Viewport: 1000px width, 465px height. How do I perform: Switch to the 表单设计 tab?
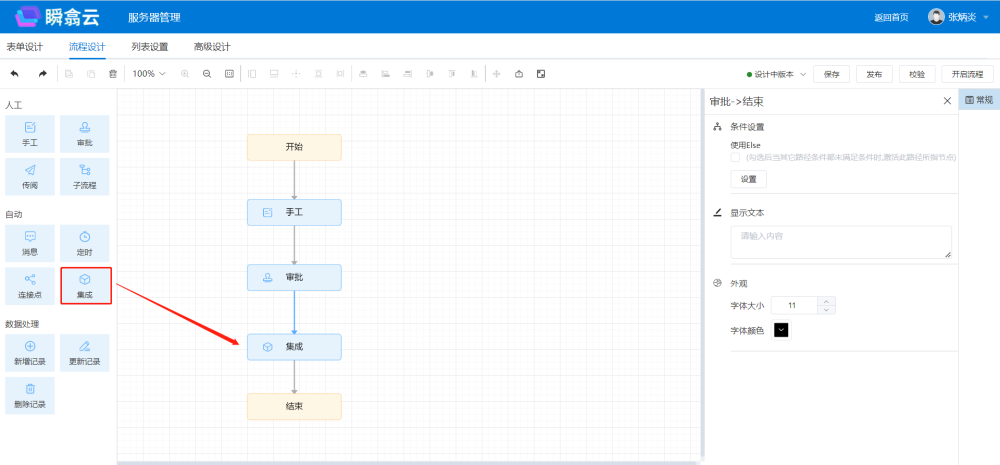[x=25, y=47]
